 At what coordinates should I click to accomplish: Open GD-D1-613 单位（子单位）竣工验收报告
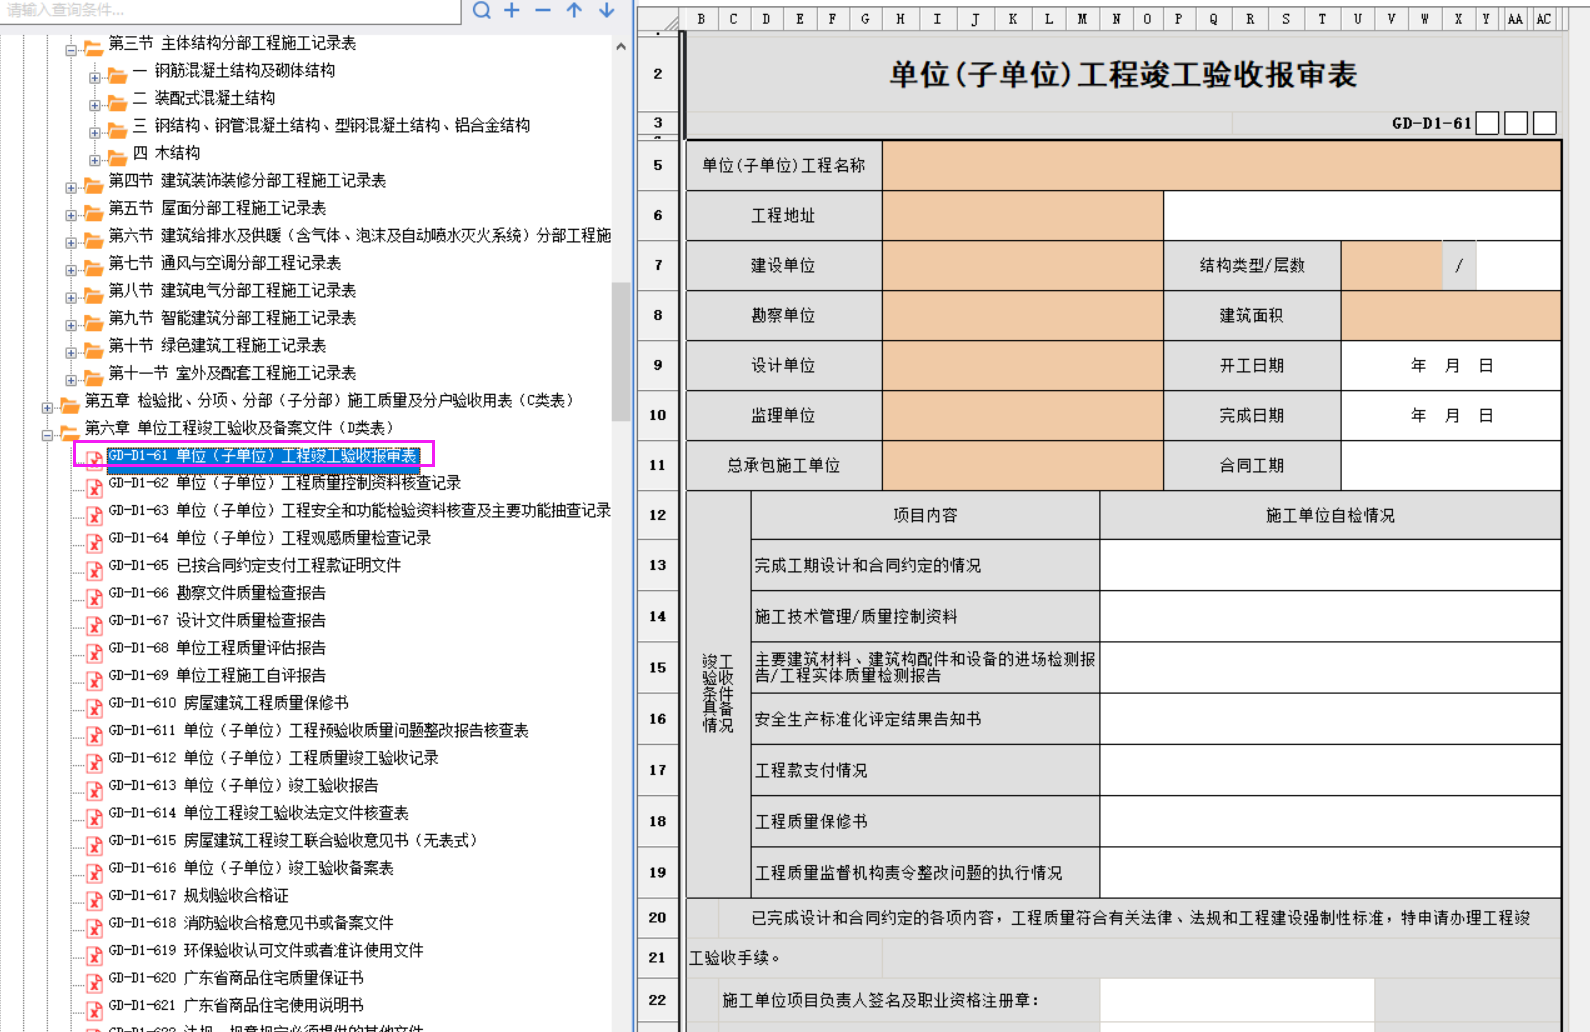[x=244, y=785]
